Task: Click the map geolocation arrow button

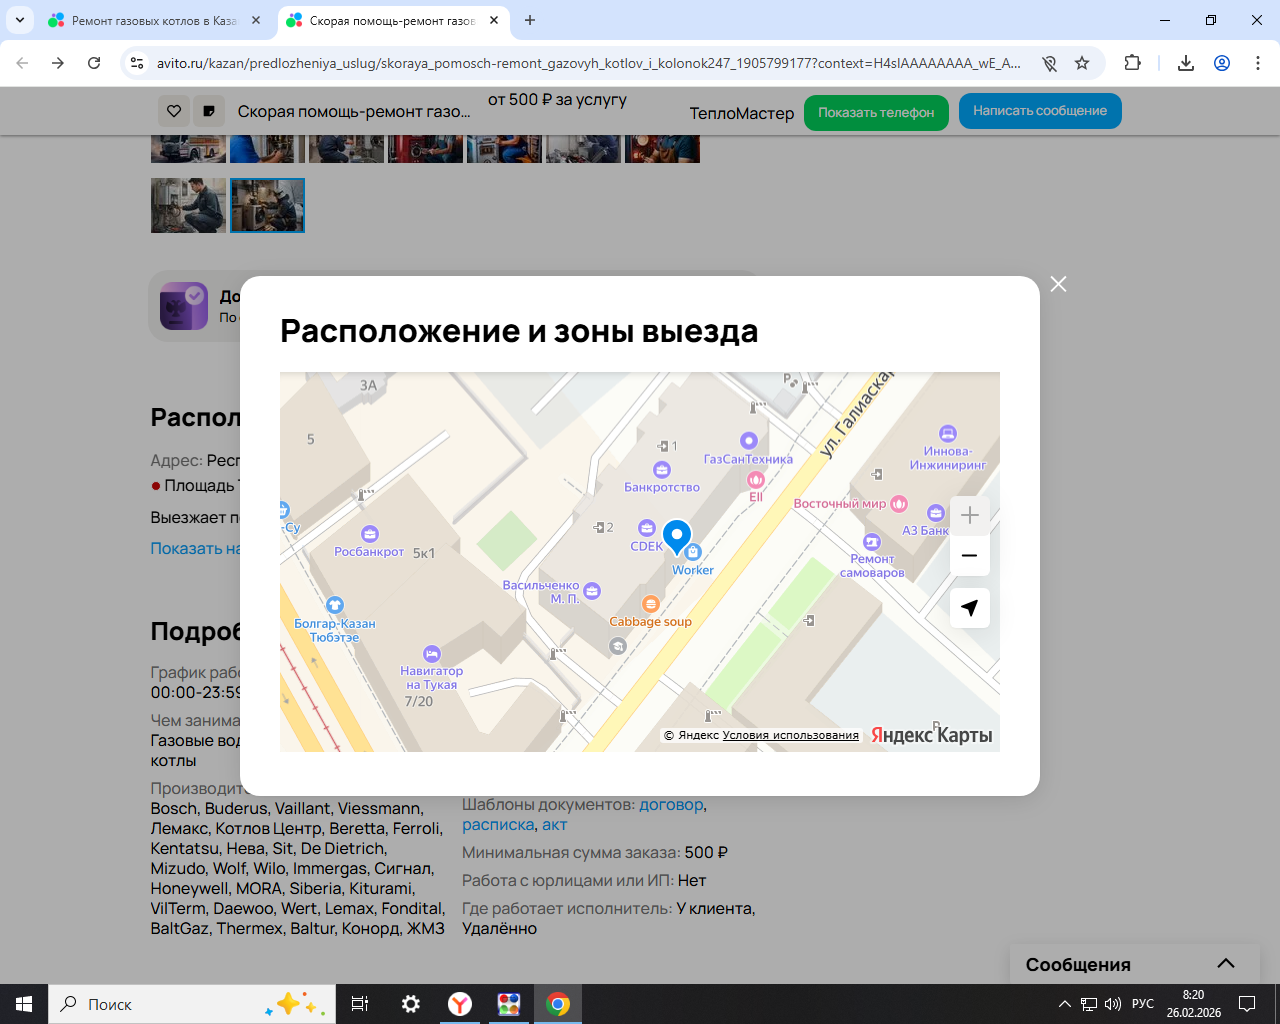Action: [969, 608]
